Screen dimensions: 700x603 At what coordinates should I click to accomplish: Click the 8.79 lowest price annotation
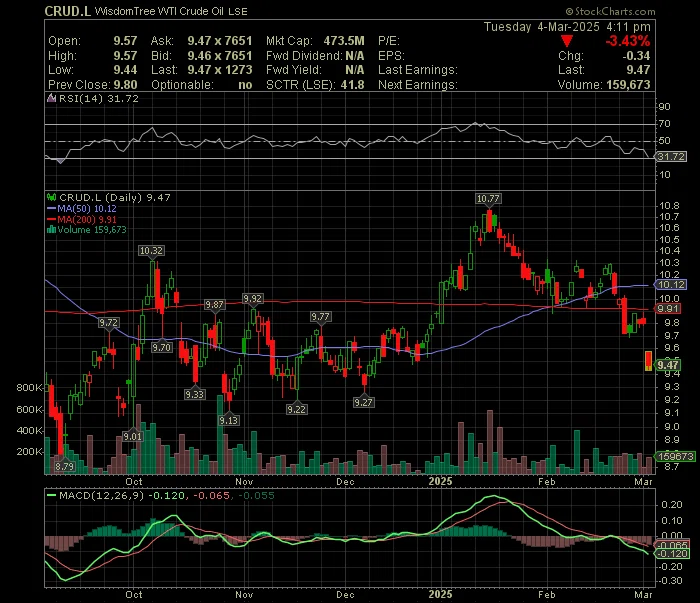click(x=64, y=466)
